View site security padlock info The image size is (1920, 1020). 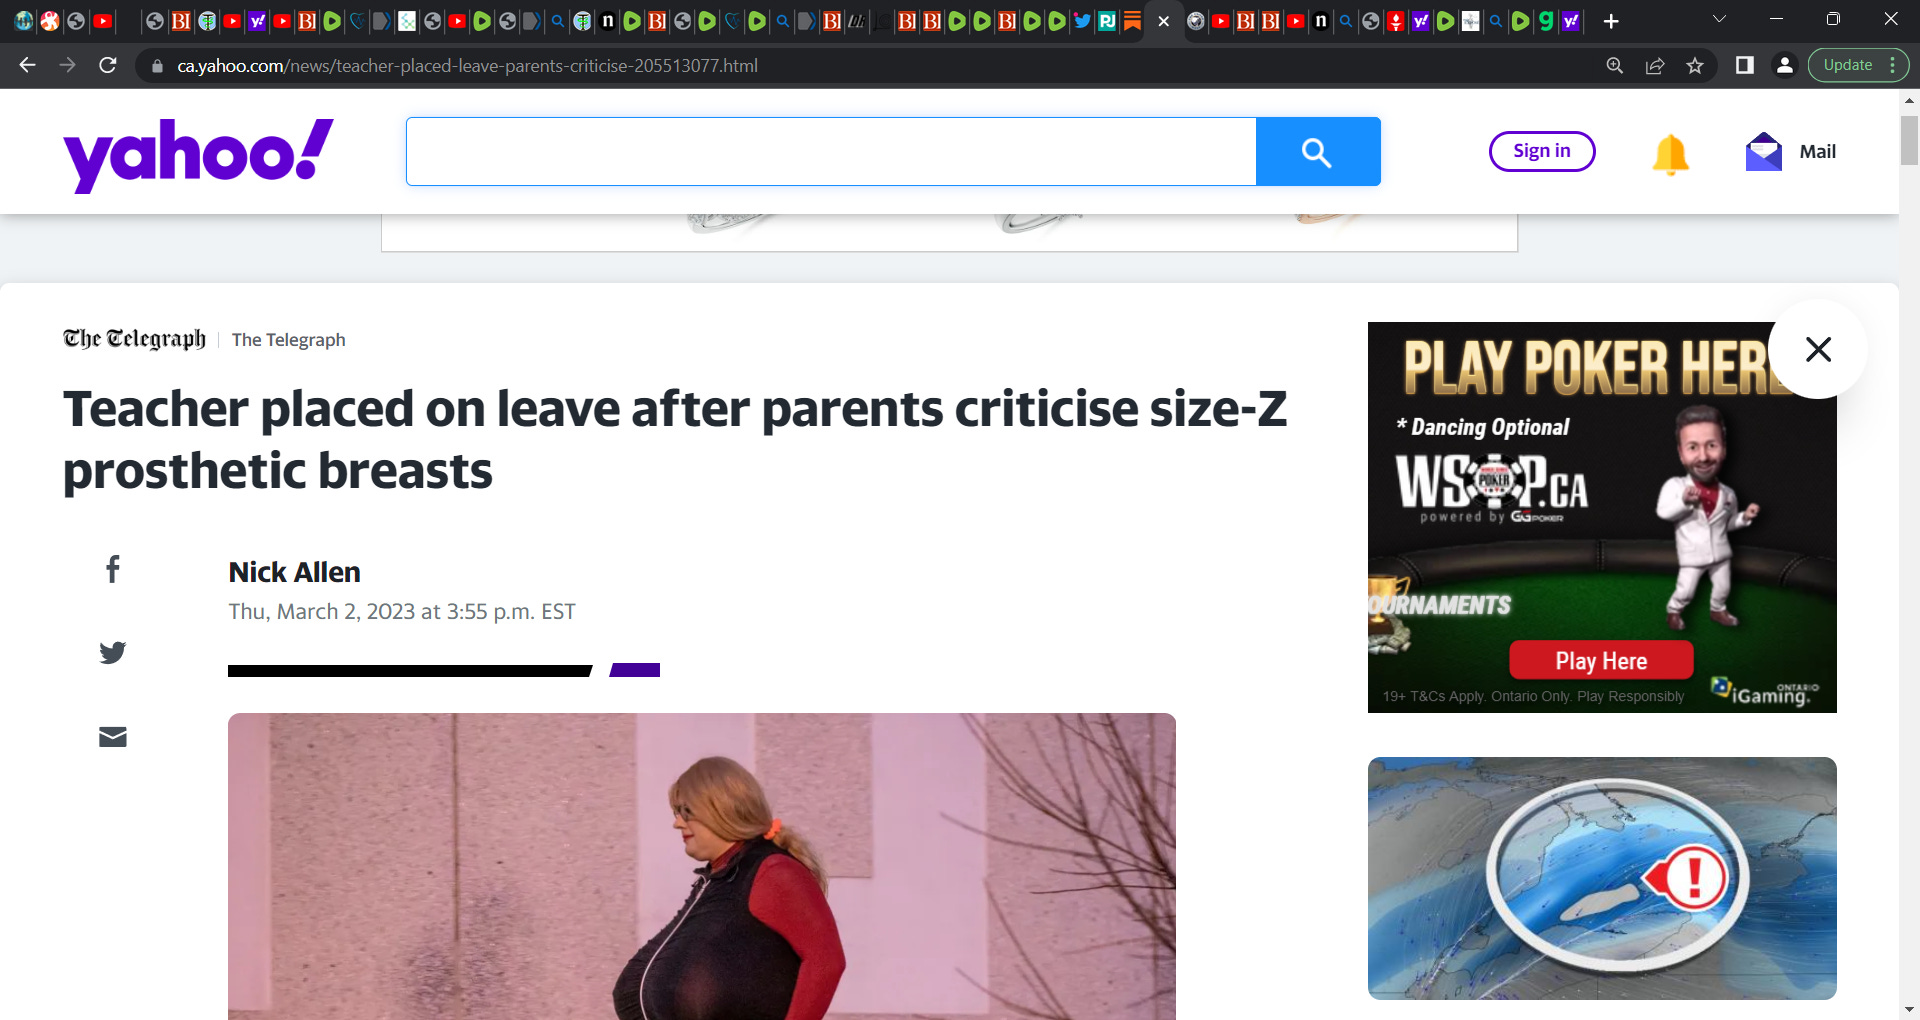point(157,66)
